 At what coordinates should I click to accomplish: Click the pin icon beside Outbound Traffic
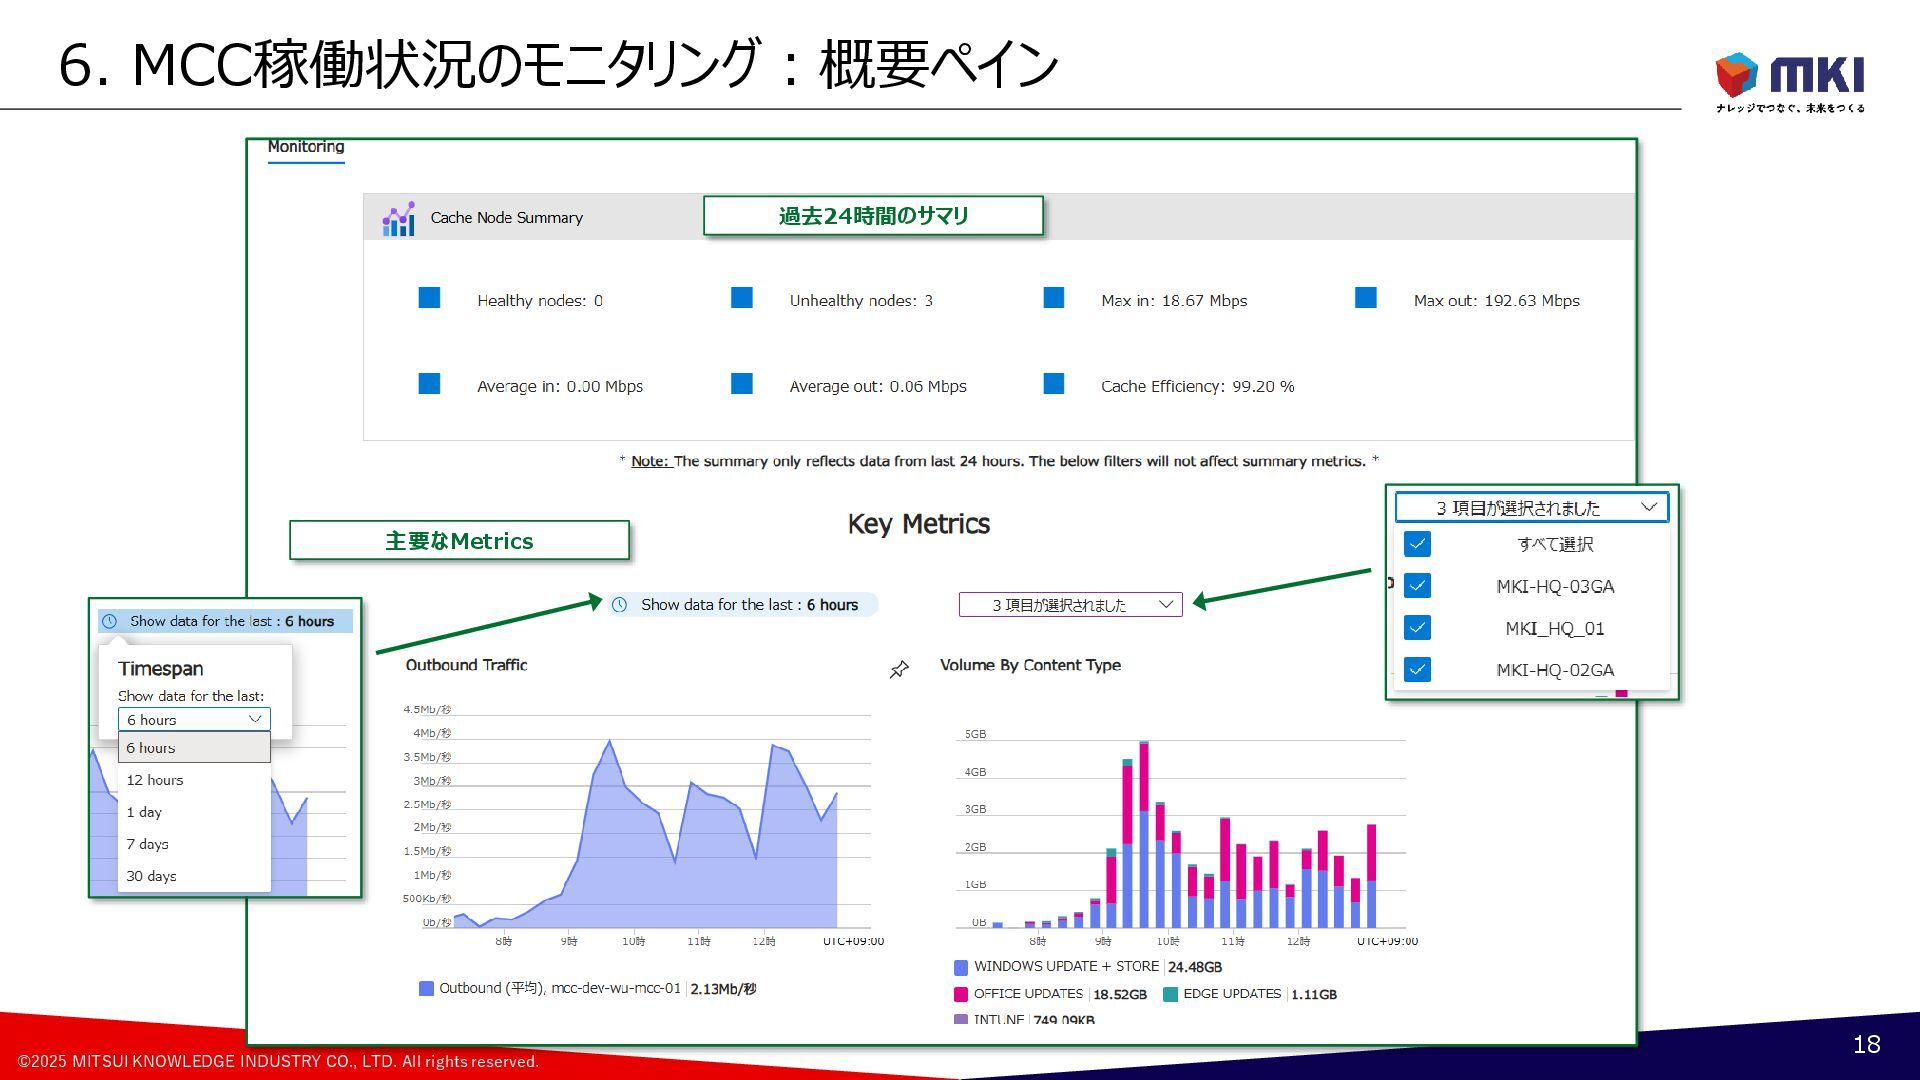point(899,669)
